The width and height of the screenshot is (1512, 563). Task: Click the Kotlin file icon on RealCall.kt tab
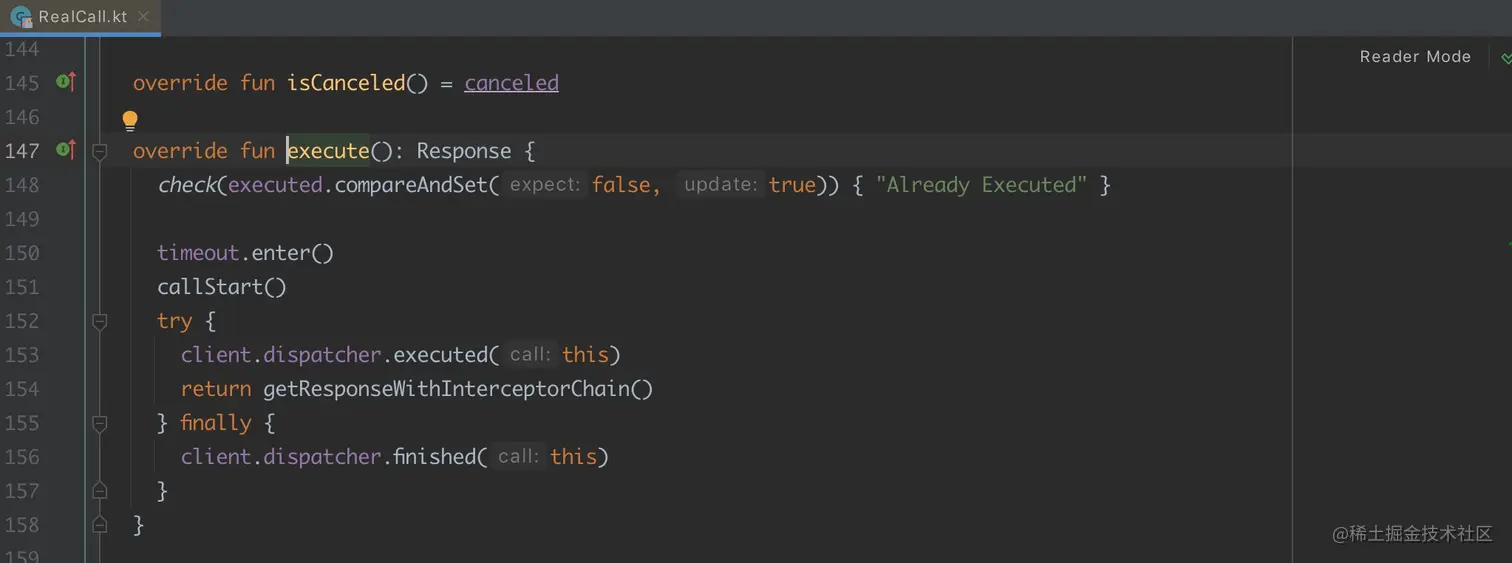coord(20,17)
